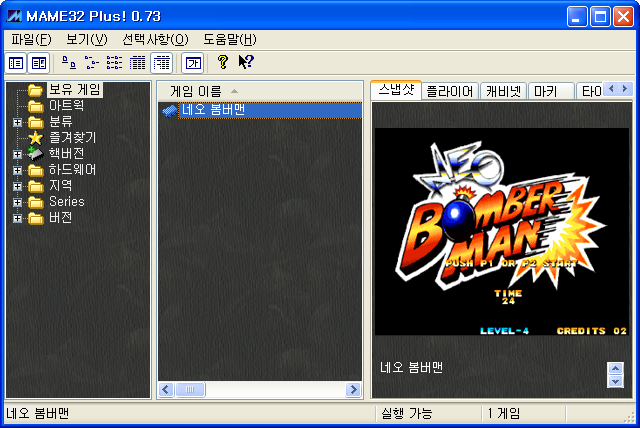The width and height of the screenshot is (640, 428).
Task: Click game list scrollbar left arrow
Action: [166, 390]
